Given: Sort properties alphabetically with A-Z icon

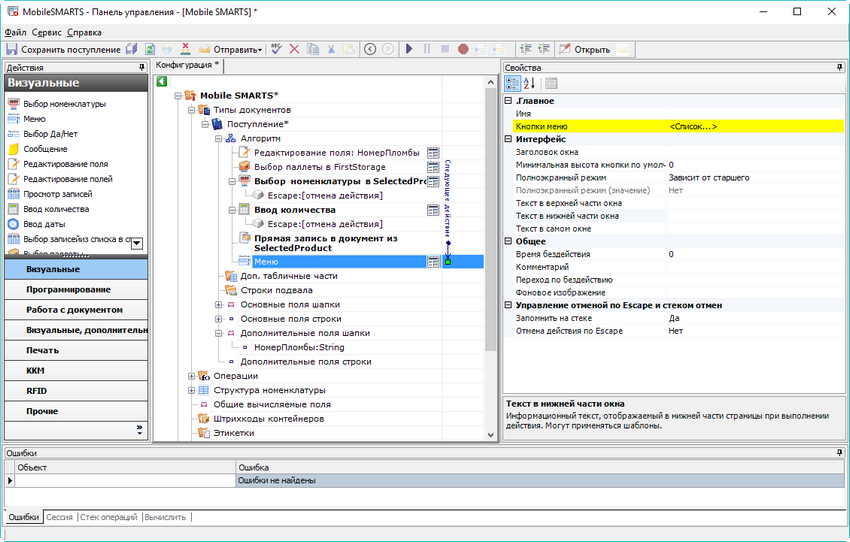Looking at the screenshot, I should coord(530,83).
